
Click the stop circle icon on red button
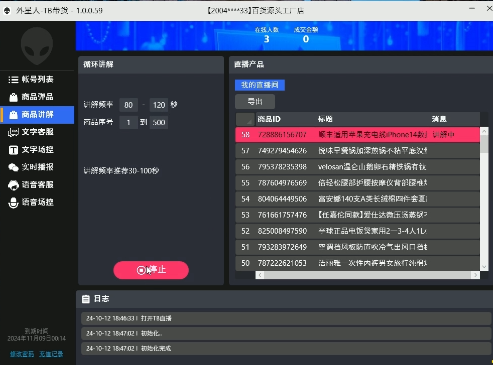pyautogui.click(x=141, y=270)
